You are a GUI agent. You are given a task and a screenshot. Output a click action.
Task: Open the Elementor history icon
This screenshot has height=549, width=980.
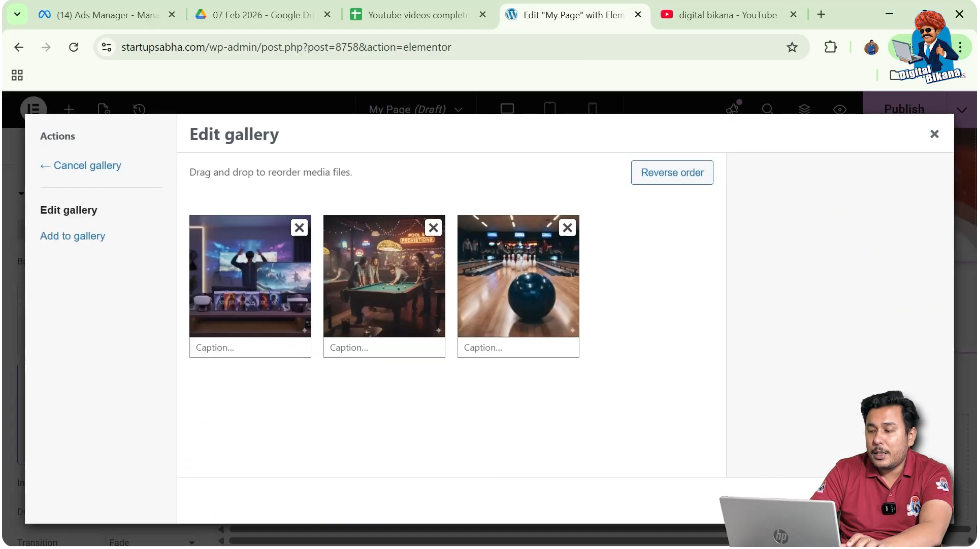139,109
